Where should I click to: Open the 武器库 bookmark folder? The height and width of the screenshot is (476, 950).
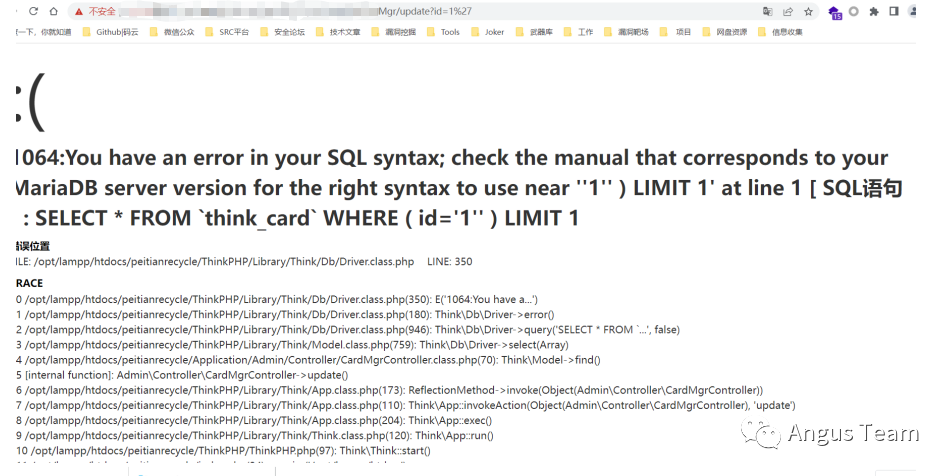pyautogui.click(x=534, y=32)
